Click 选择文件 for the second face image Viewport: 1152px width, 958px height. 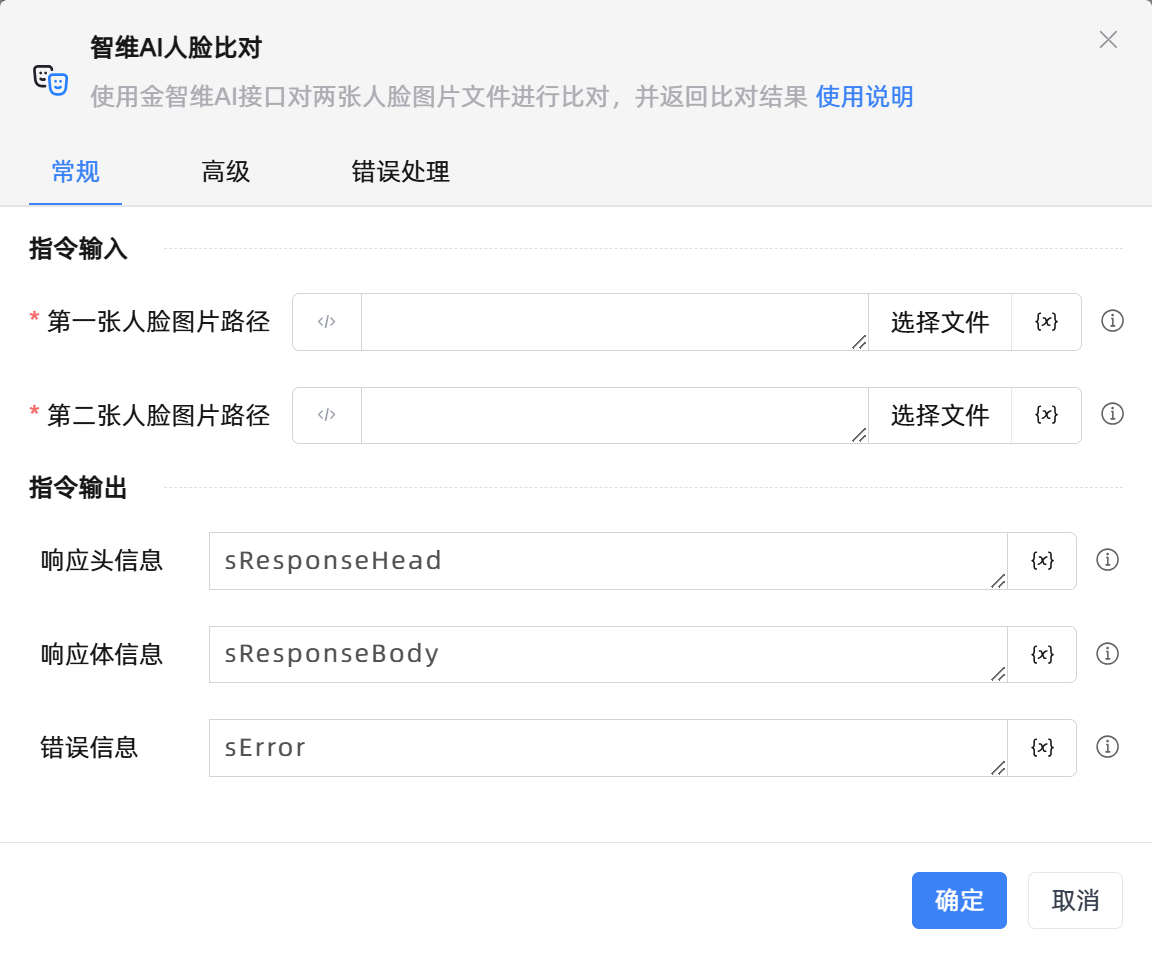coord(940,415)
